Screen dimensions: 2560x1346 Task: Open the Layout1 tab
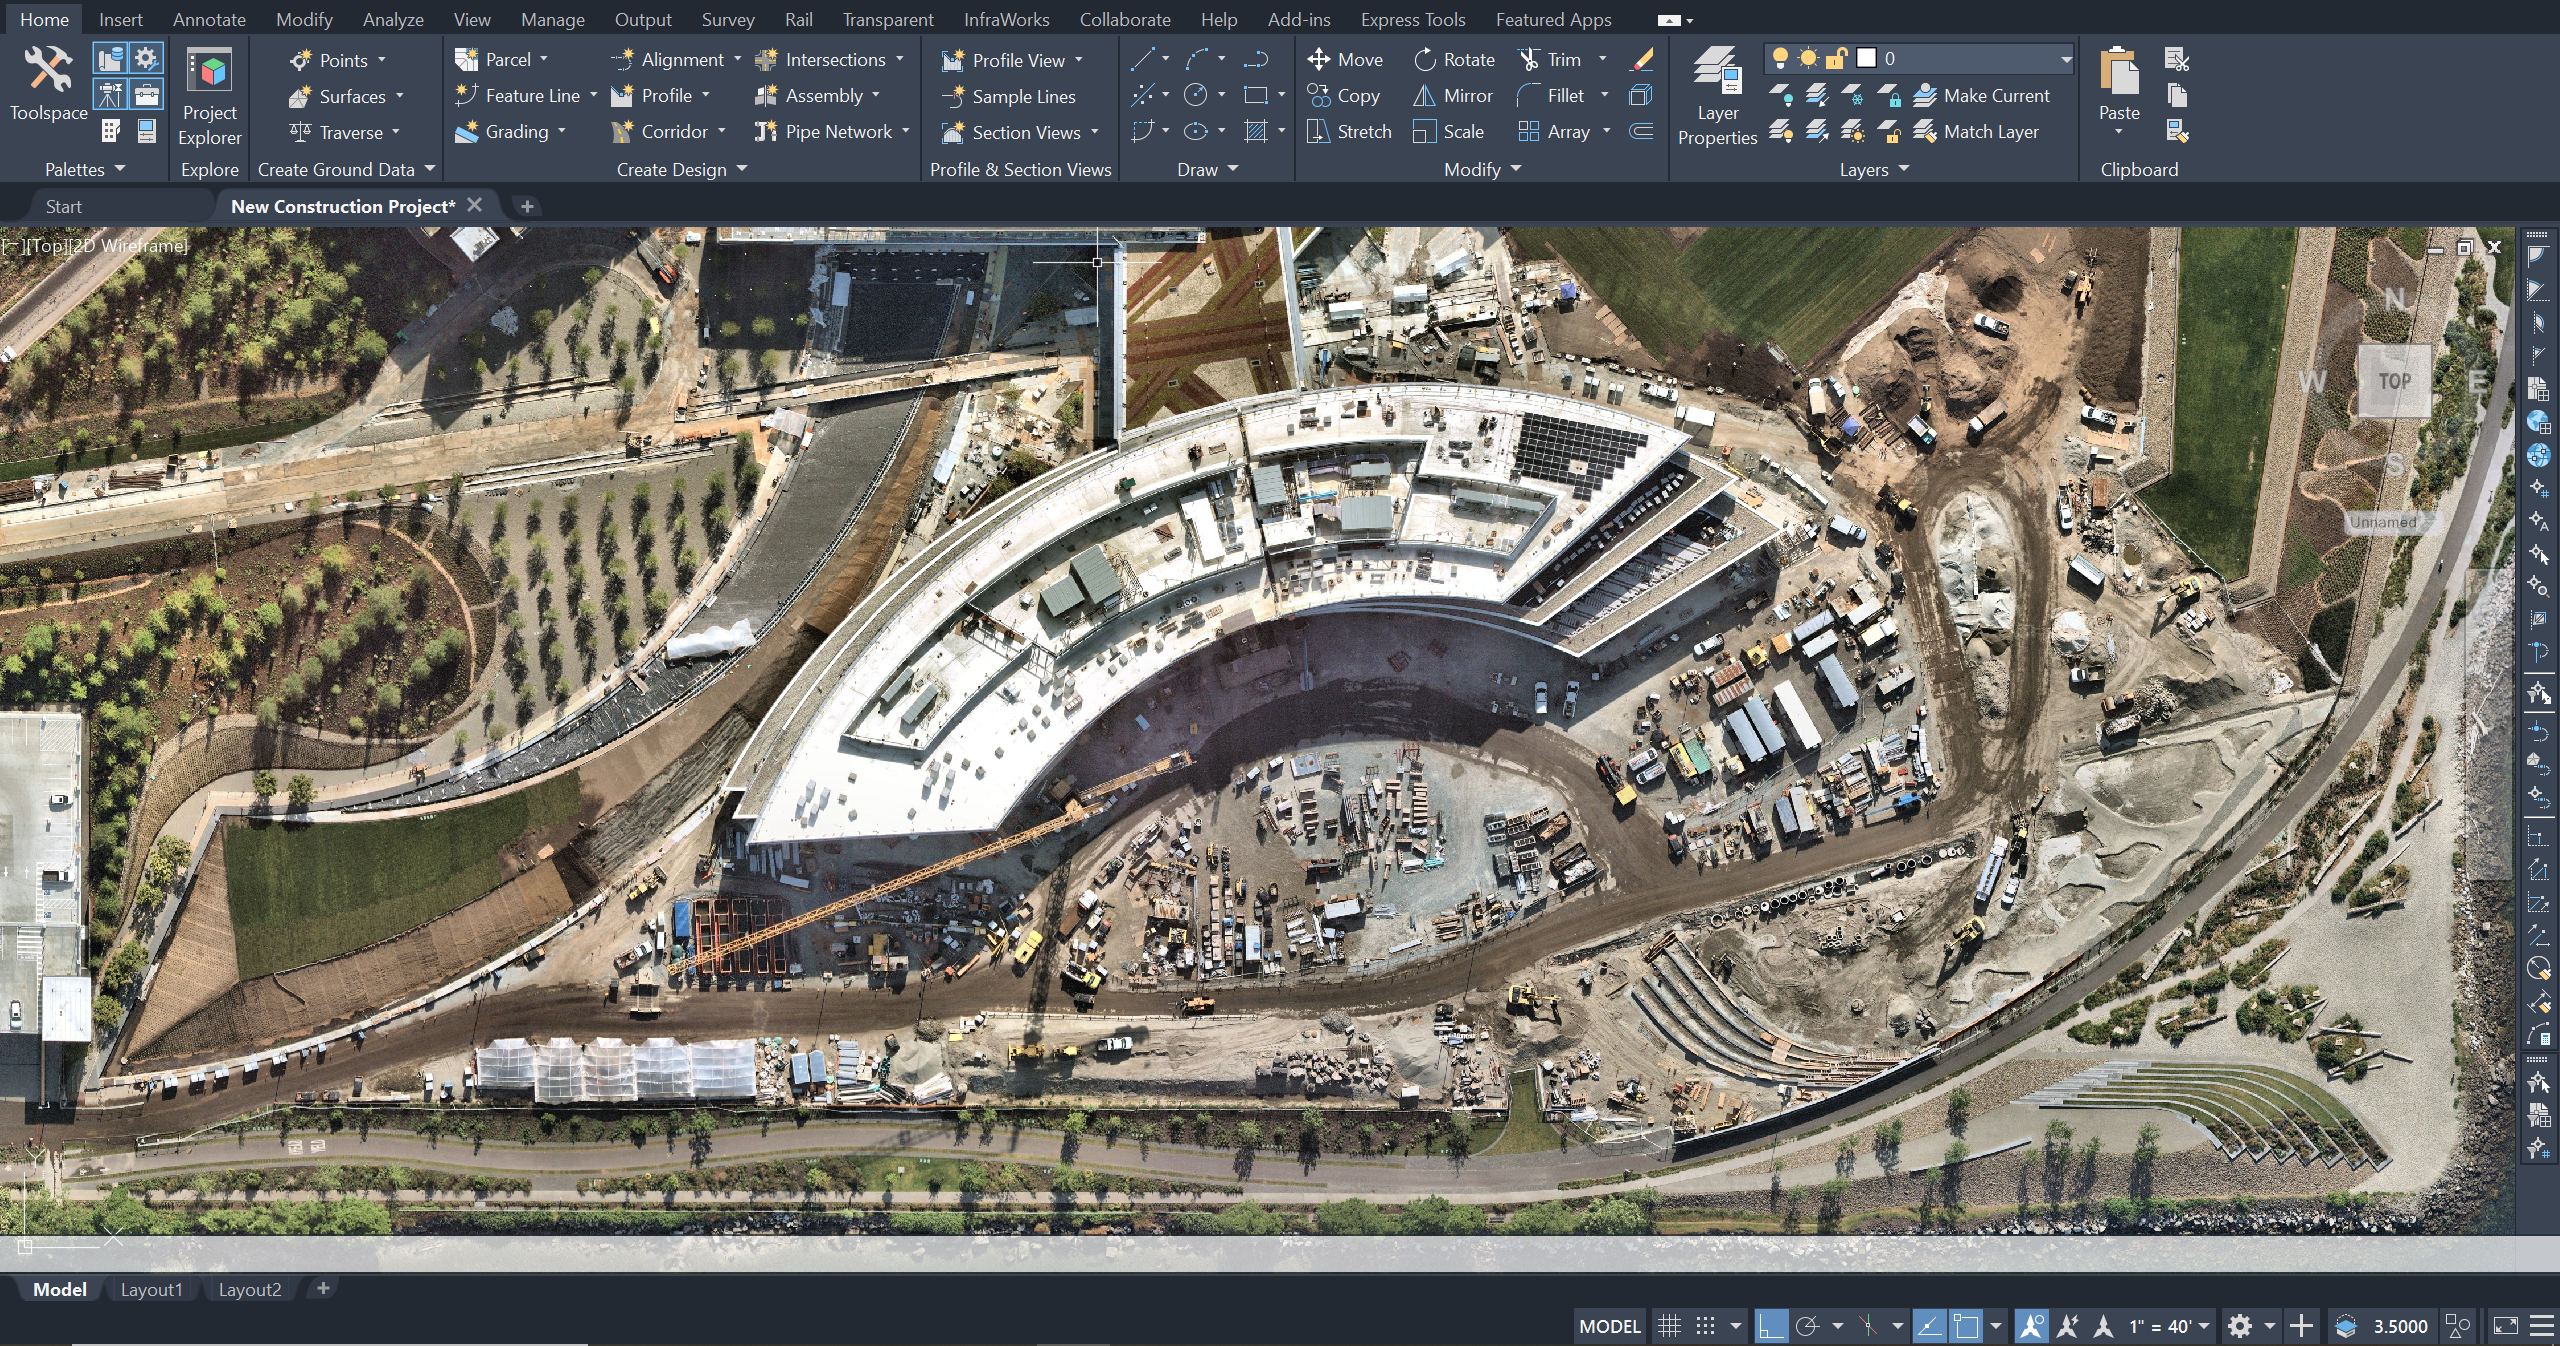(151, 1289)
